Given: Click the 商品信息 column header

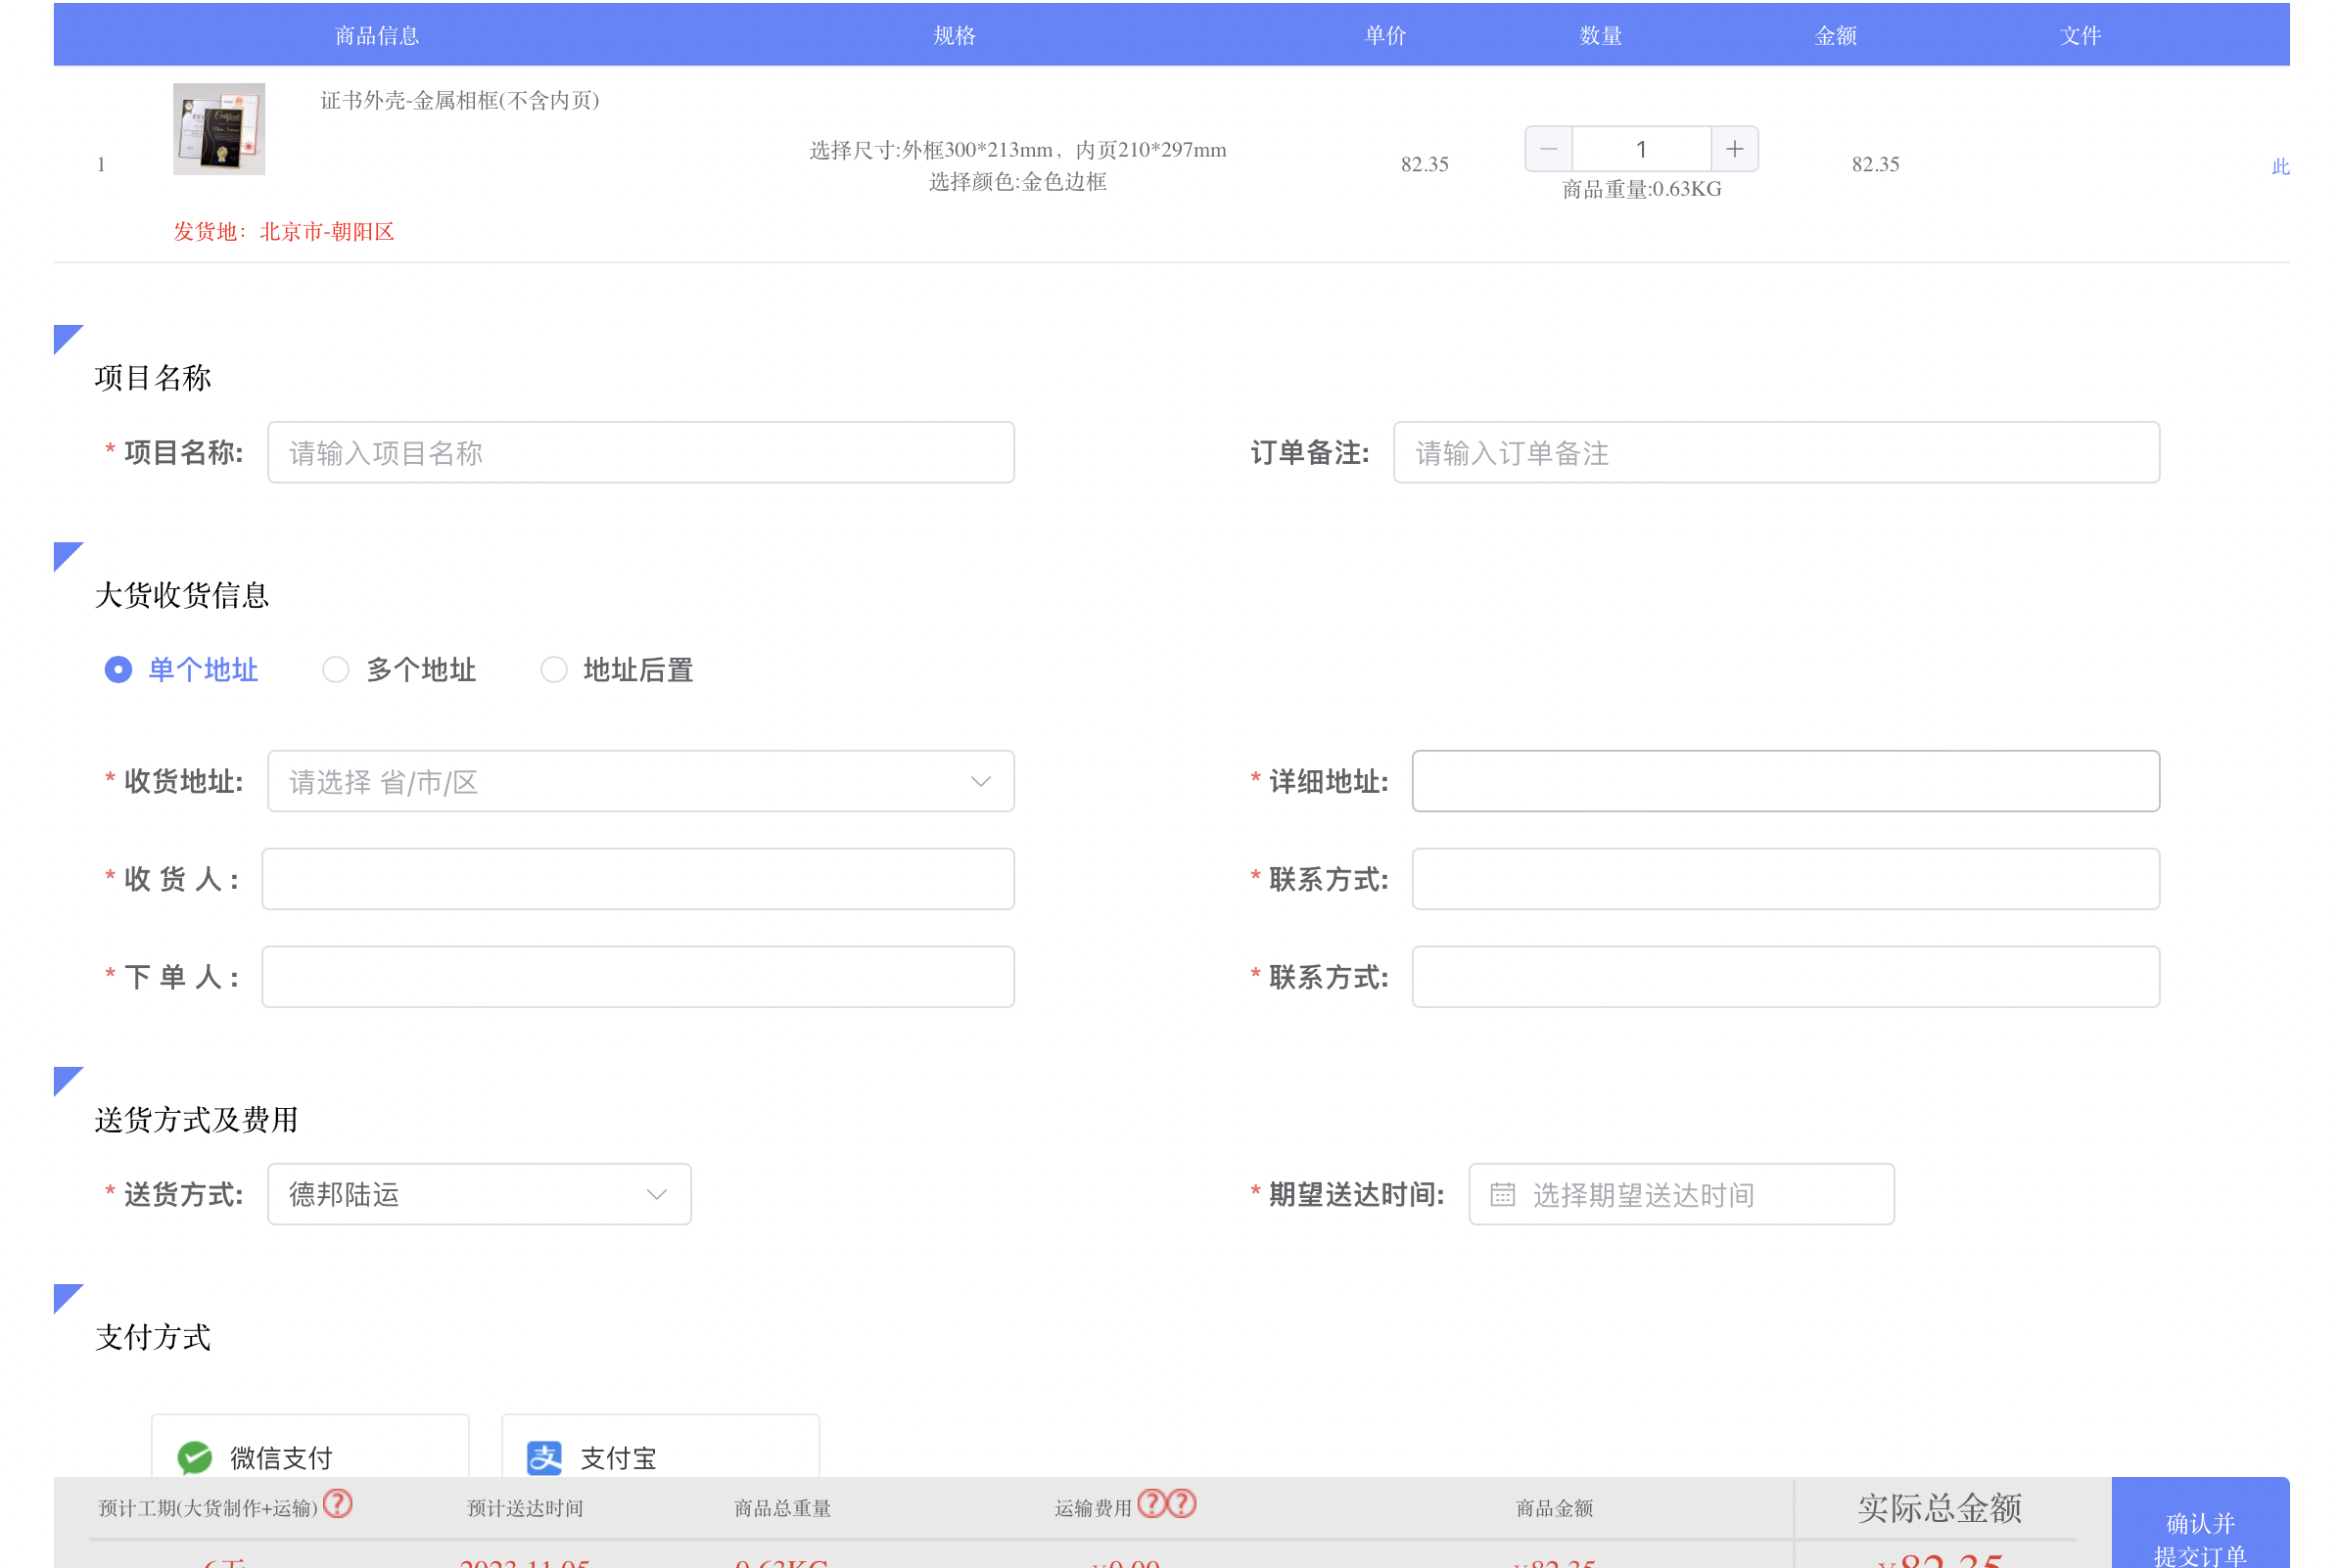Looking at the screenshot, I should [x=377, y=36].
